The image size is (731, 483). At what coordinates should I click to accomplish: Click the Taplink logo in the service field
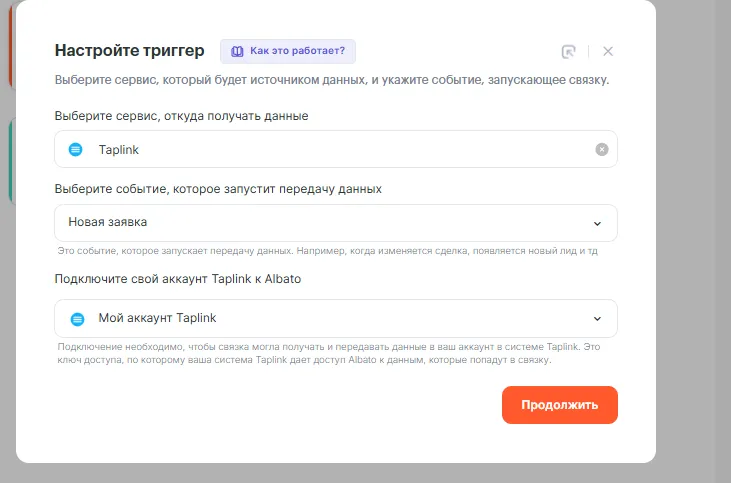76,149
